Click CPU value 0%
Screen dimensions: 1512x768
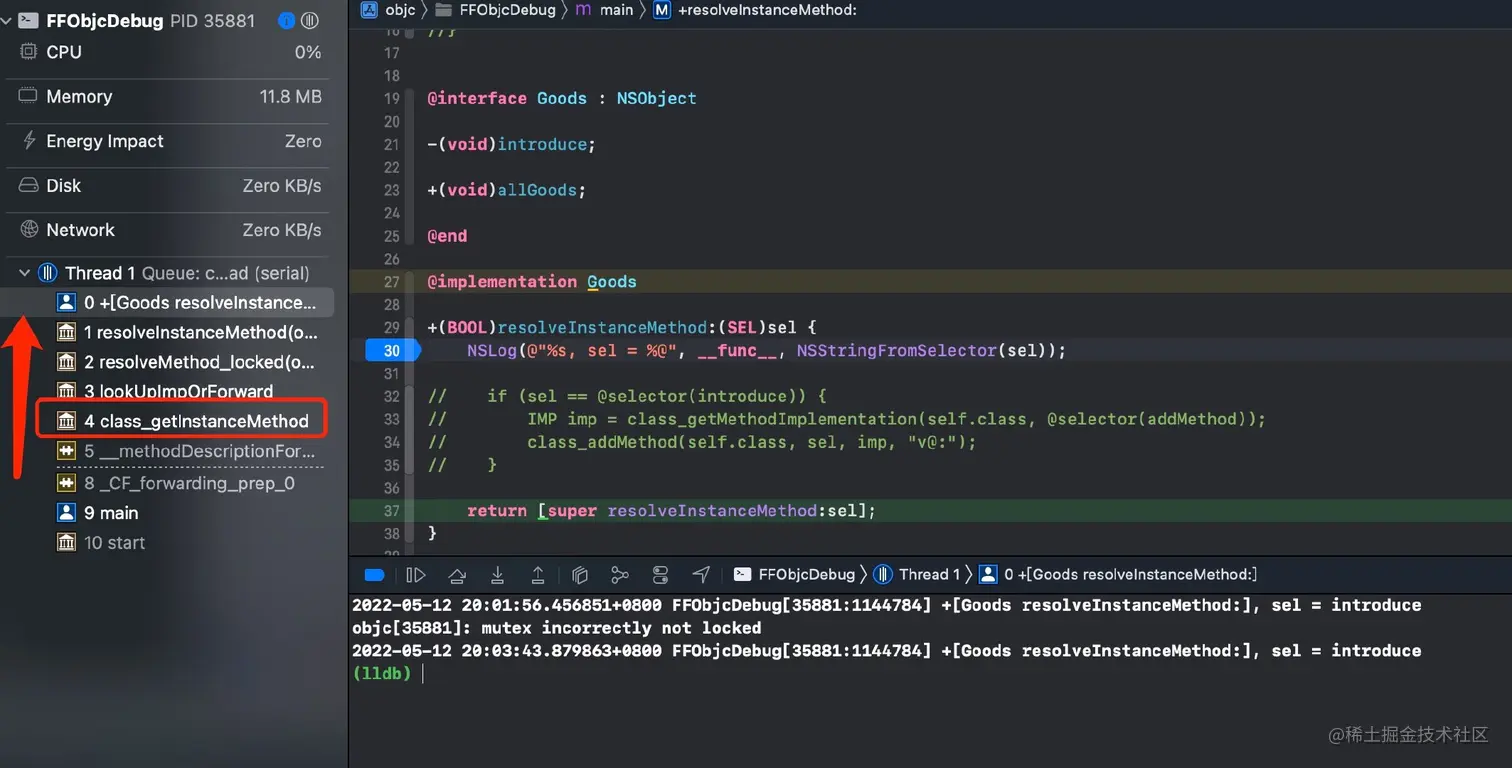click(308, 52)
